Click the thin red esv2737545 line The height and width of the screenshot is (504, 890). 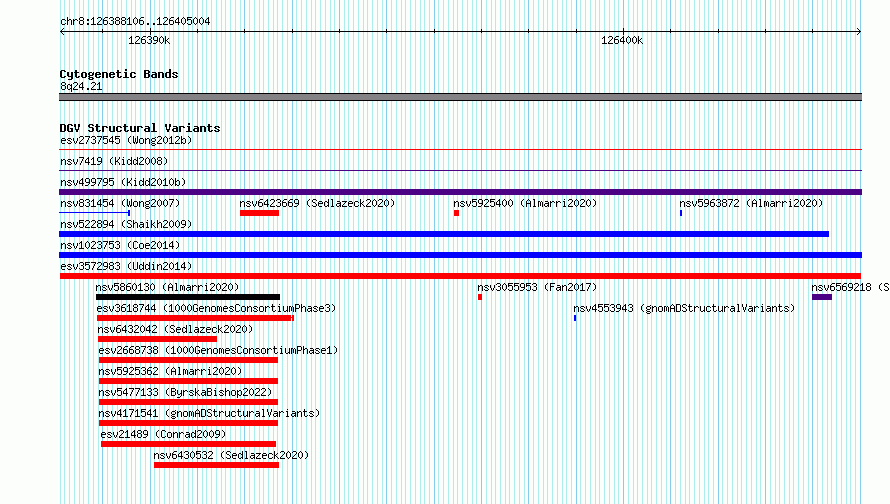point(460,150)
